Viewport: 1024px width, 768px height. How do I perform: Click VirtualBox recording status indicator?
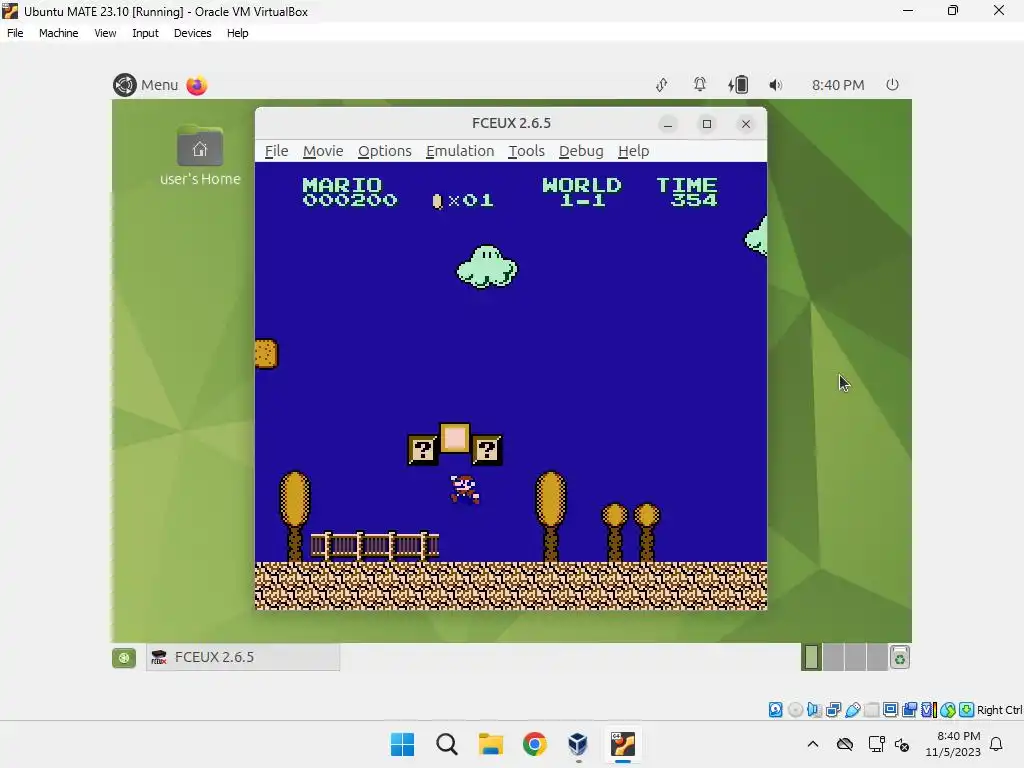pyautogui.click(x=909, y=709)
